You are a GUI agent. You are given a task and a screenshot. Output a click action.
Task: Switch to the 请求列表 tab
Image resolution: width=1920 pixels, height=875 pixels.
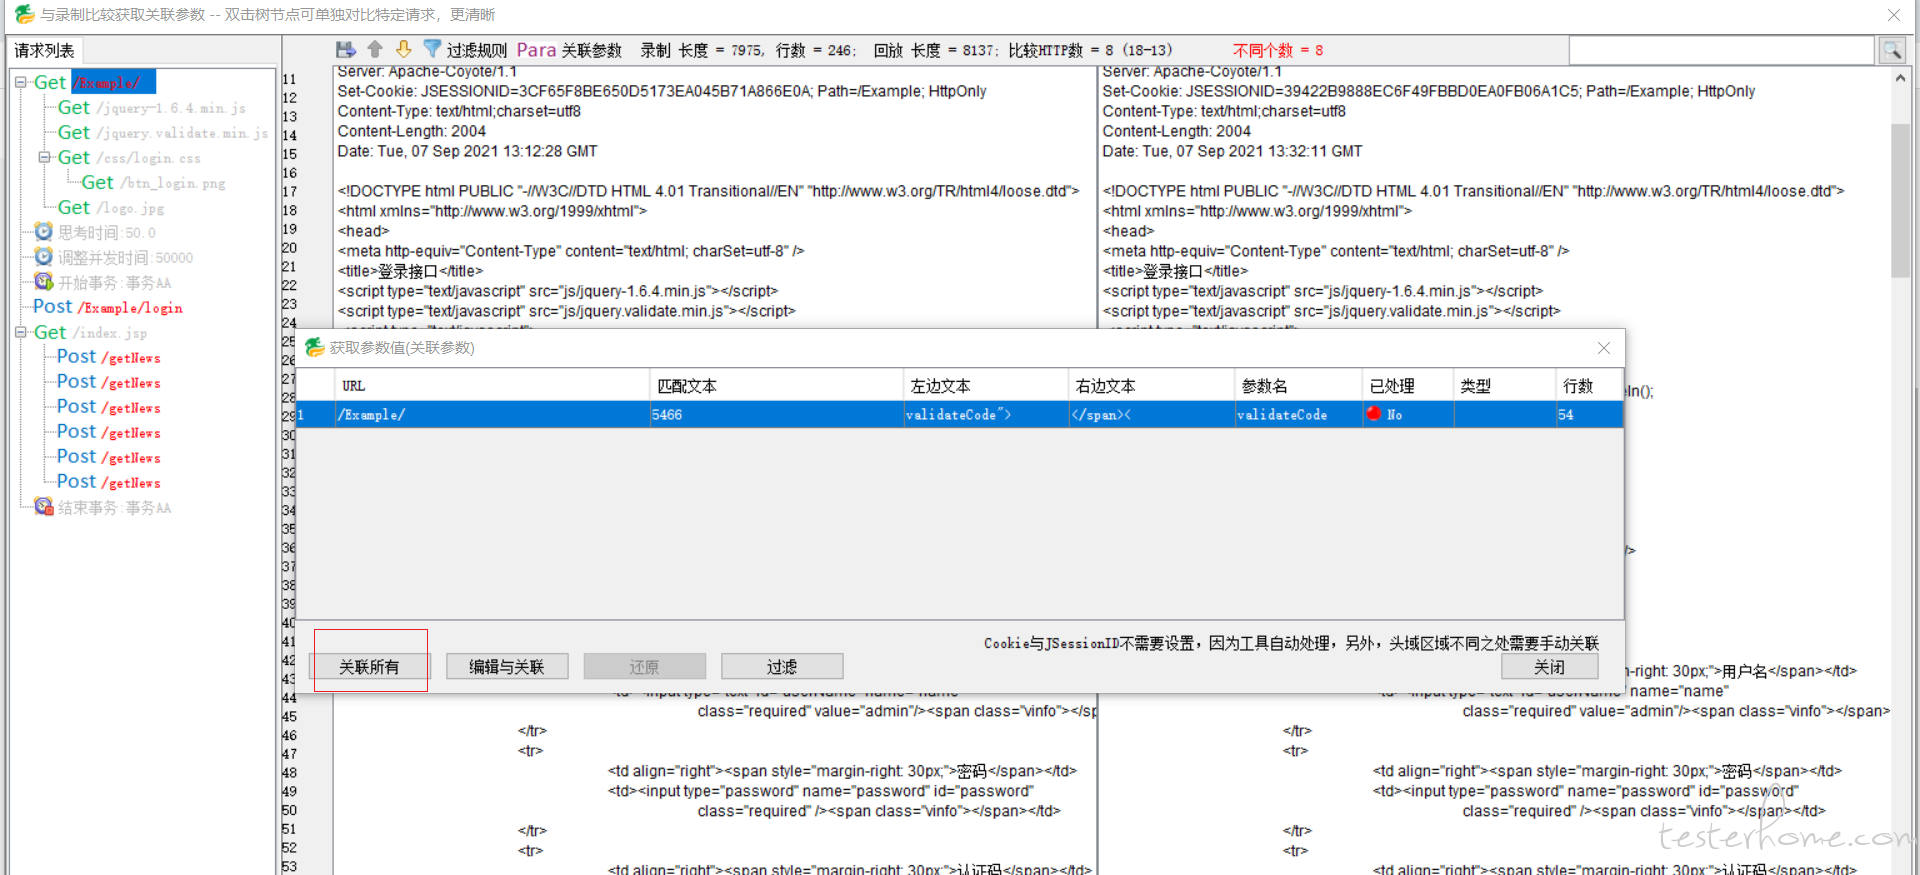(44, 50)
